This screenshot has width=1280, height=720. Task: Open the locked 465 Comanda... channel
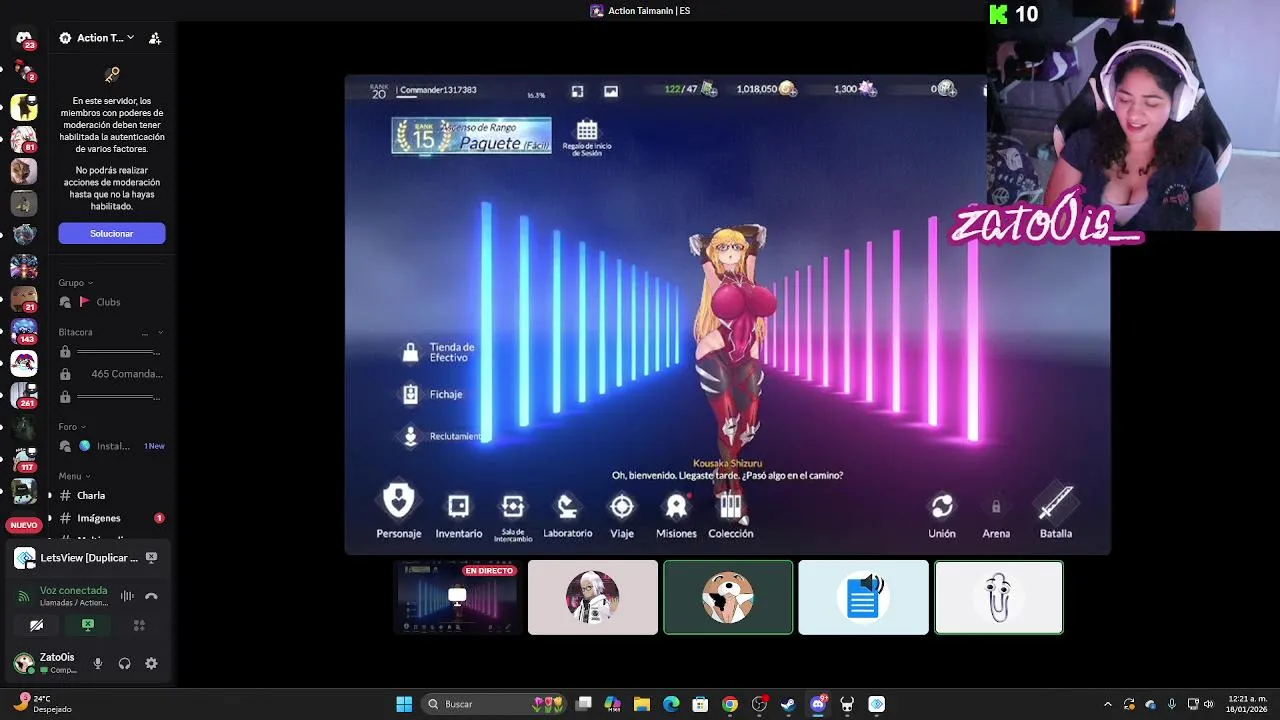click(x=110, y=374)
